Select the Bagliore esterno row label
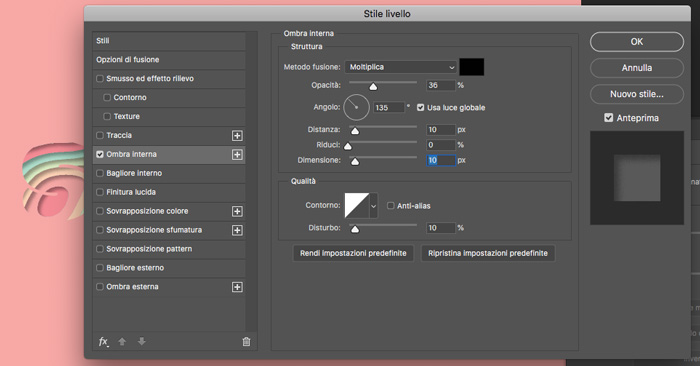The height and width of the screenshot is (366, 700). [x=135, y=268]
